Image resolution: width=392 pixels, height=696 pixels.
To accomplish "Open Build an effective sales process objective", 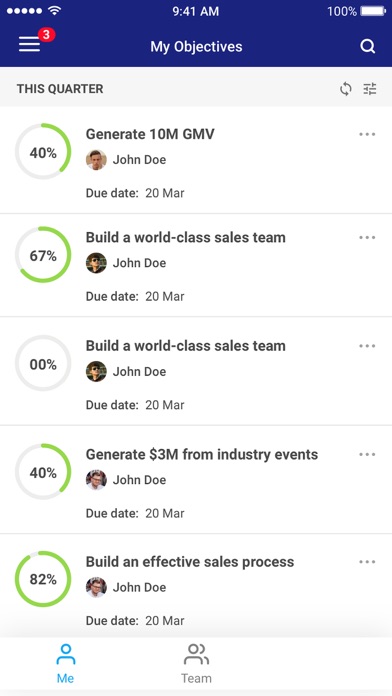I will 190,562.
